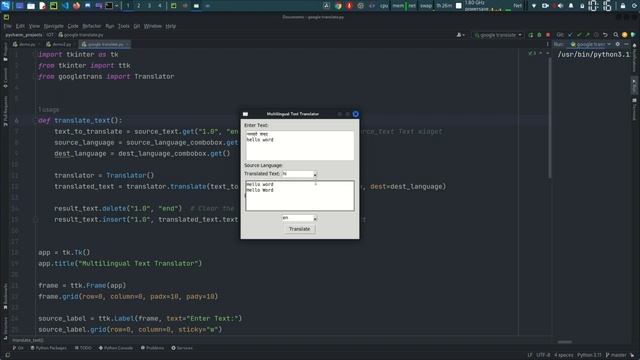
Task: Open the VS Code icon in the taskbar
Action: 65,6
